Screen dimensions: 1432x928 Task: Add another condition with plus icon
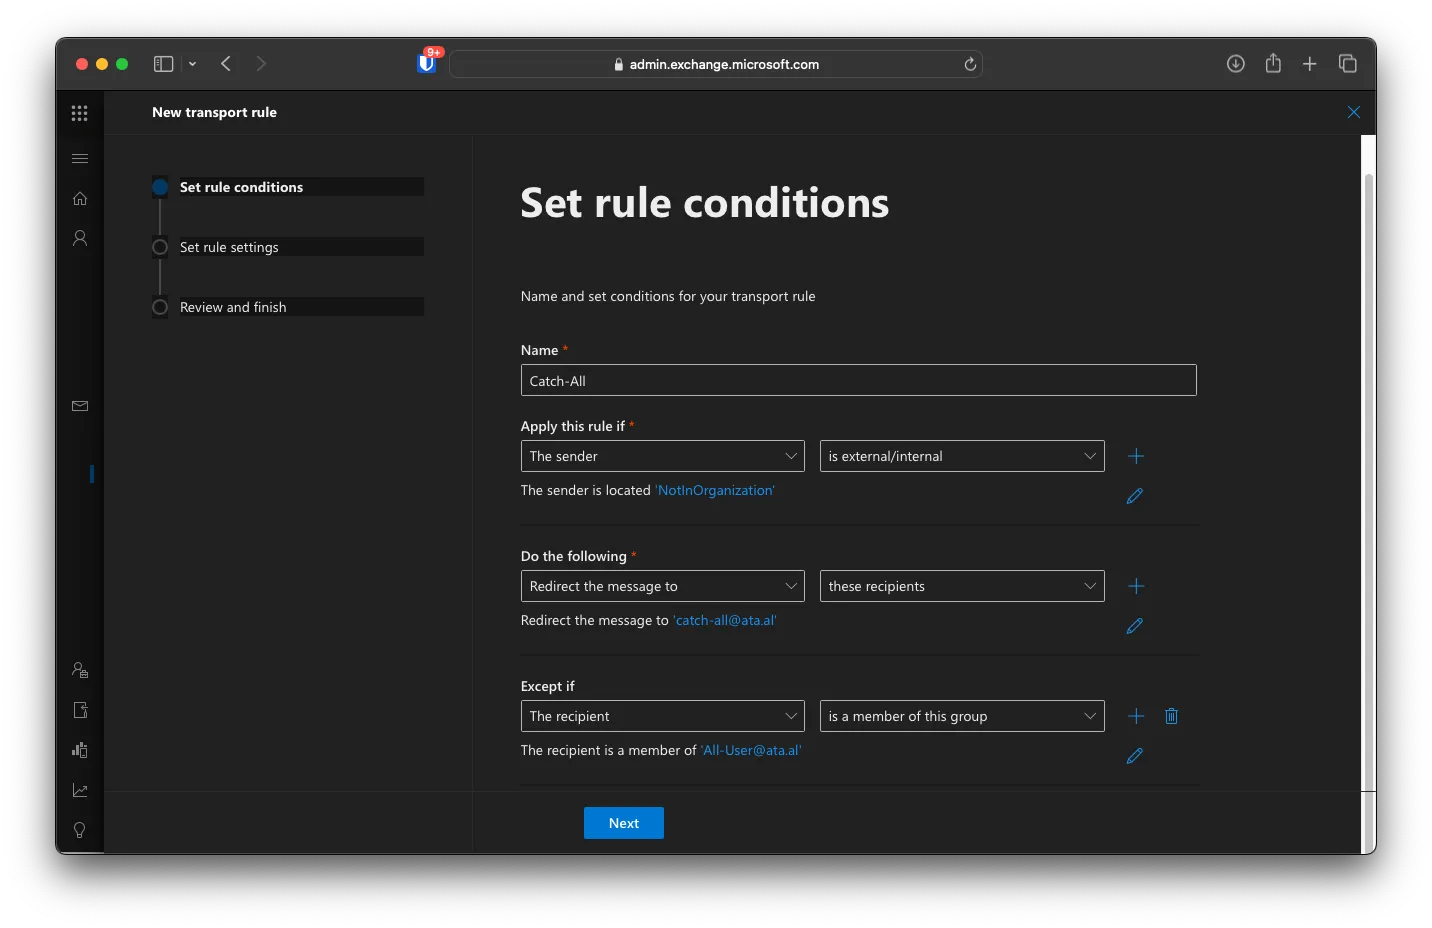1136,456
